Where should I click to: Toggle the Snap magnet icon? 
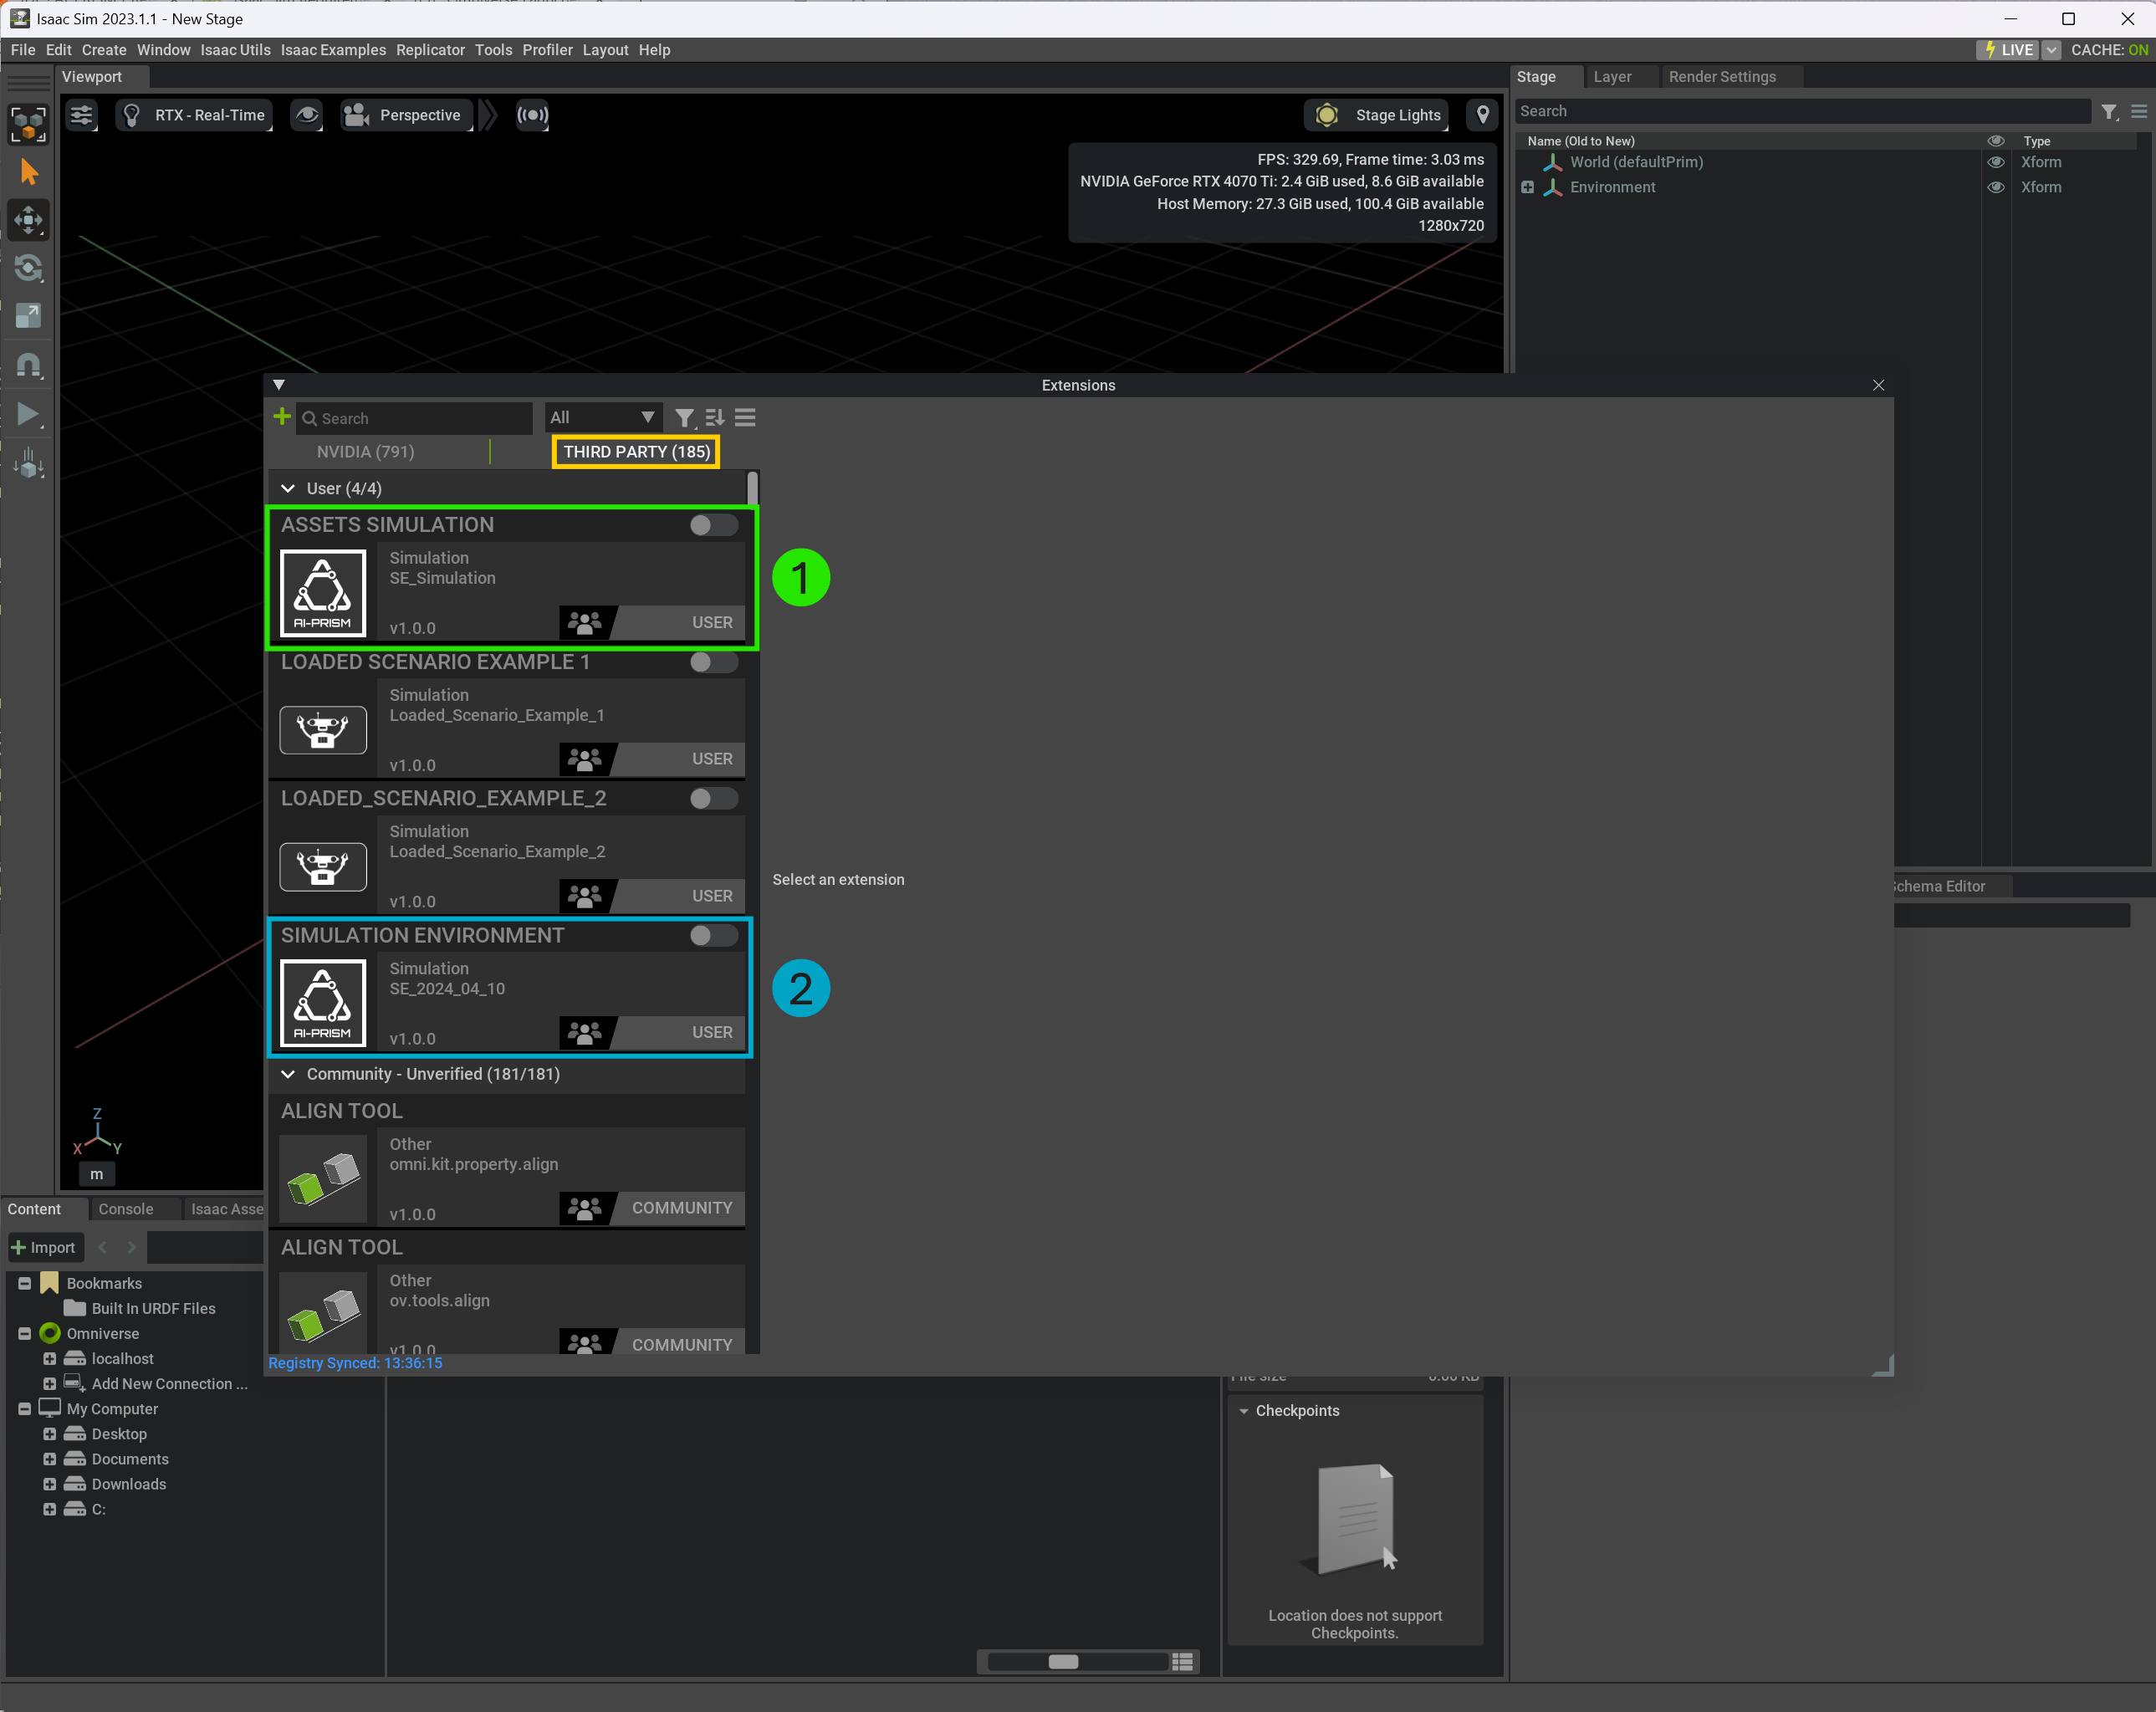coord(28,365)
